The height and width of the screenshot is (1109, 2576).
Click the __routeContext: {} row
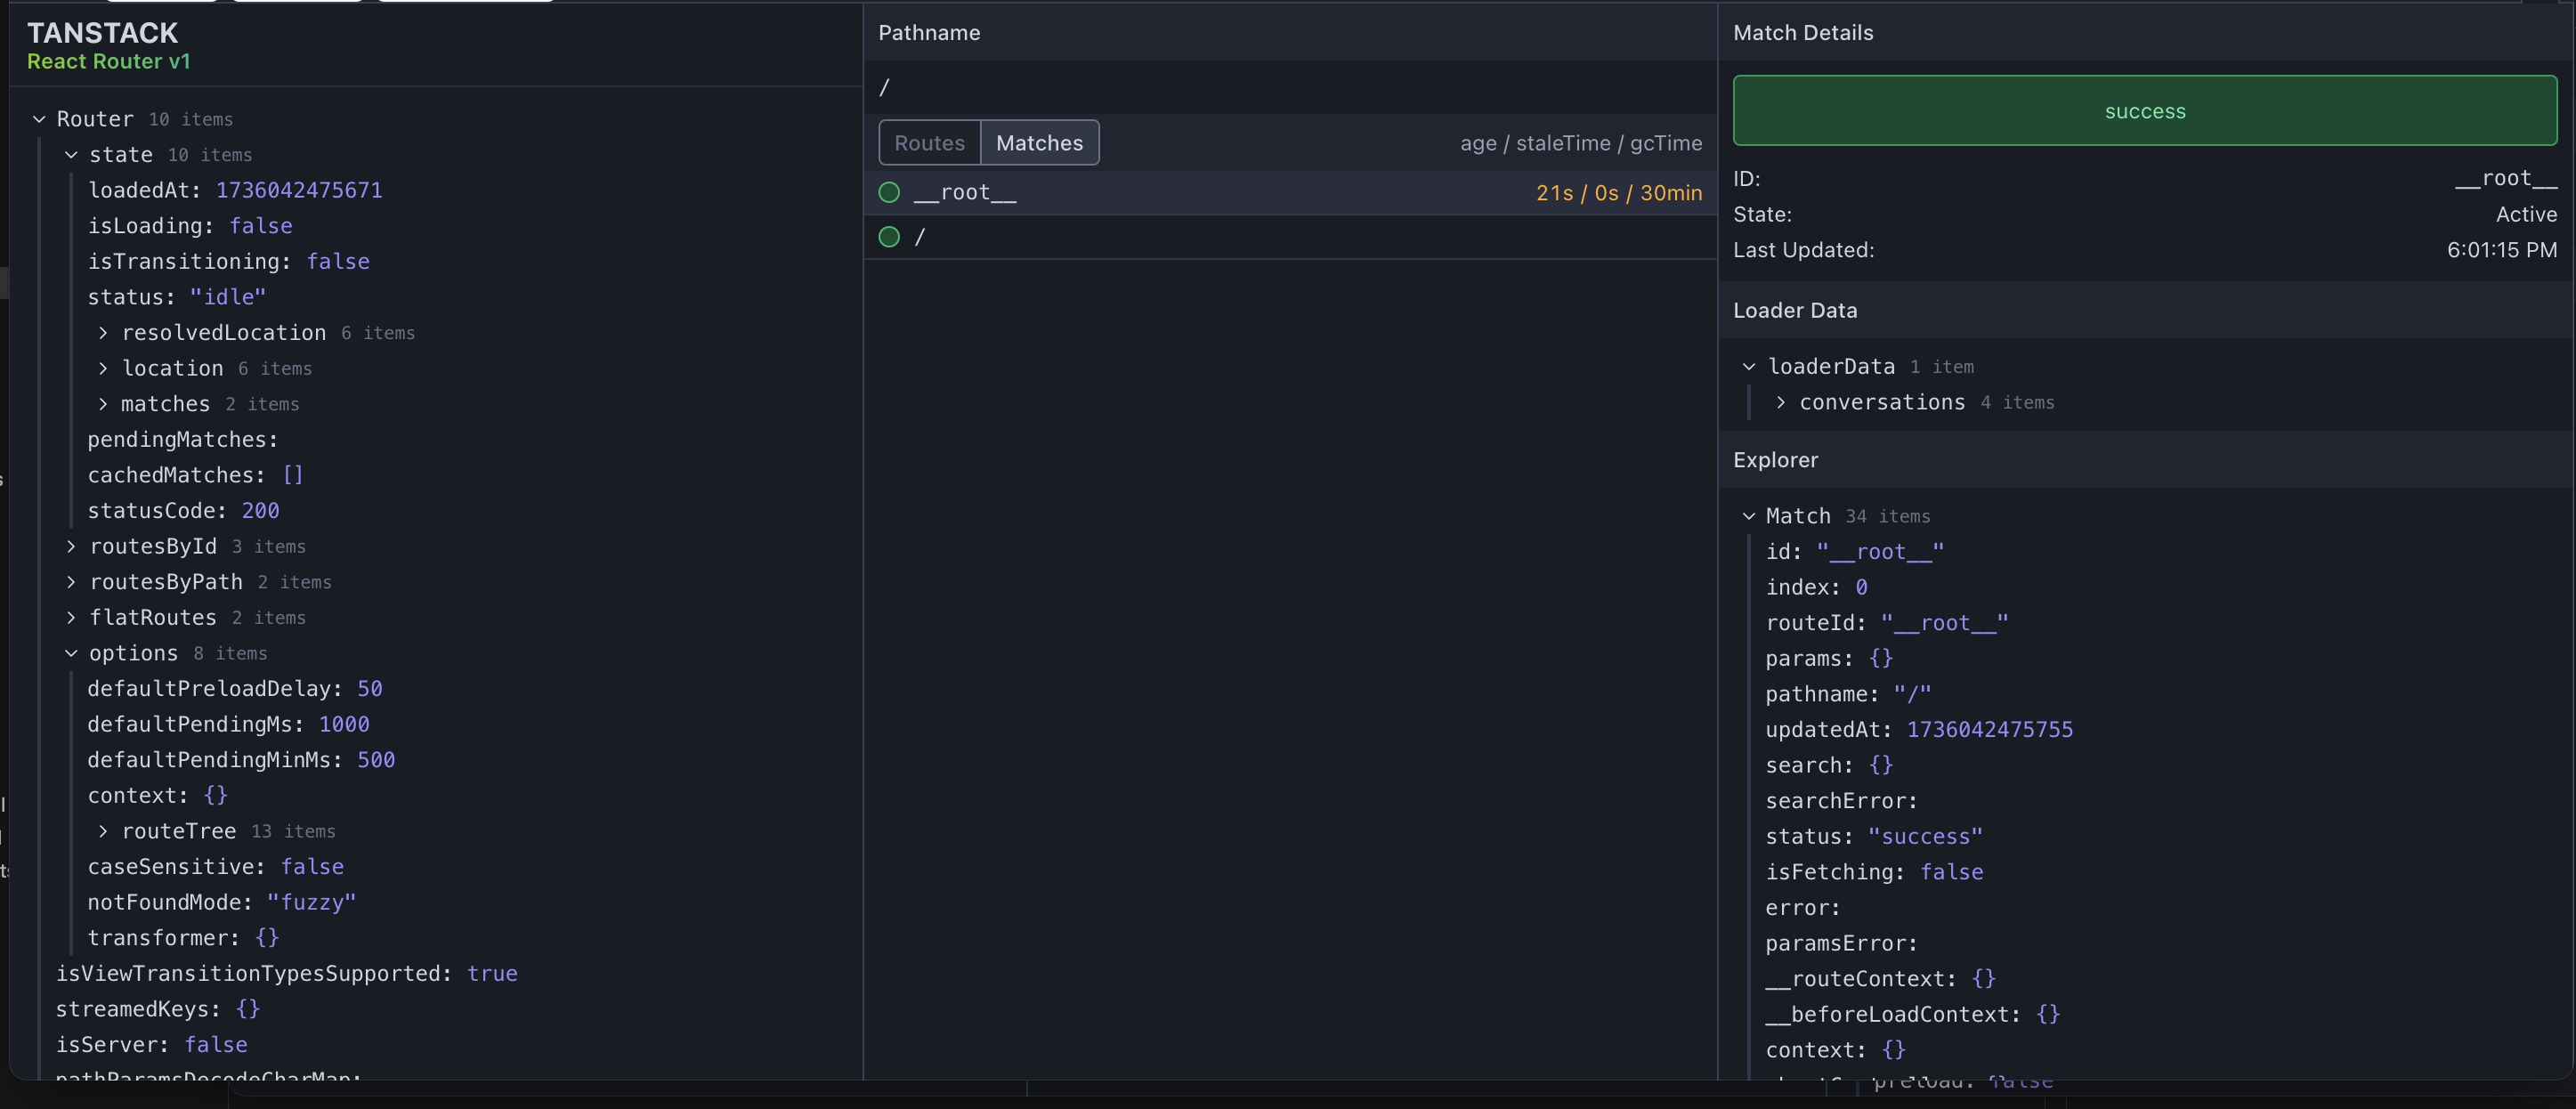(1881, 979)
